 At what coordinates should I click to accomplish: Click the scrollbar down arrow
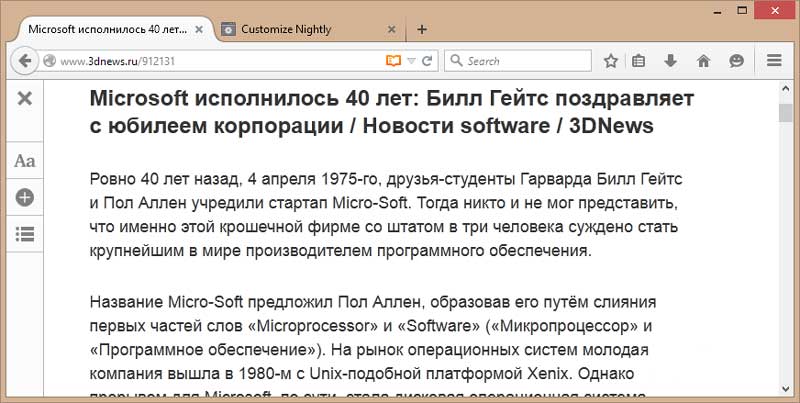pos(786,390)
